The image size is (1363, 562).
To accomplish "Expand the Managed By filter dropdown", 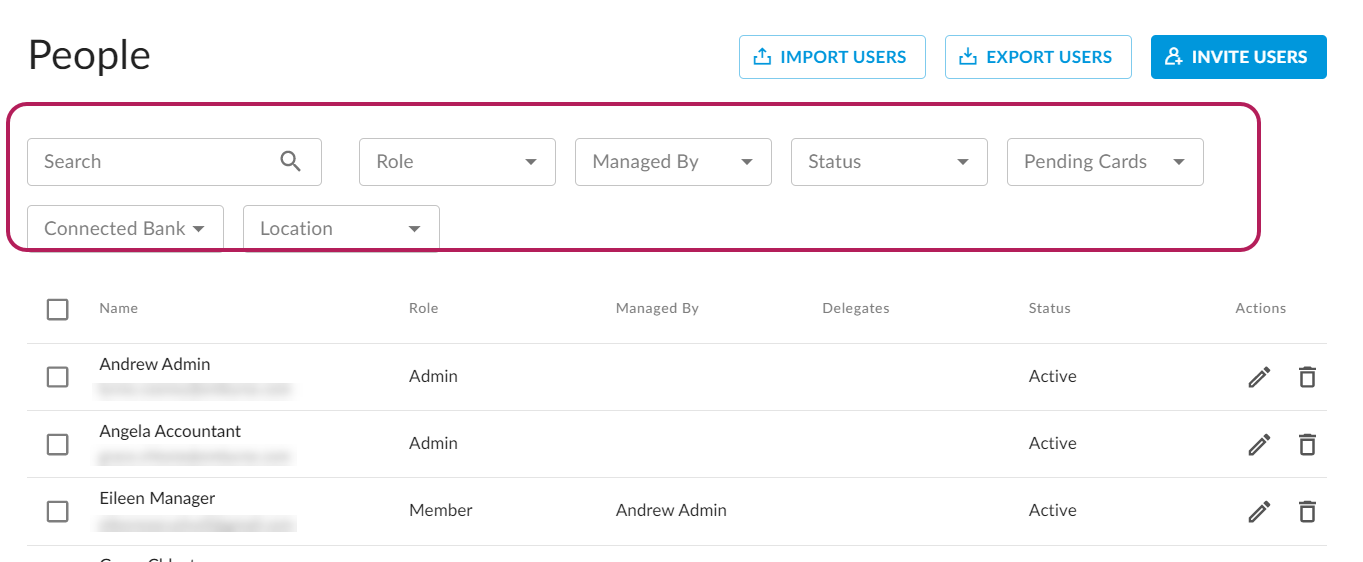I will [673, 162].
